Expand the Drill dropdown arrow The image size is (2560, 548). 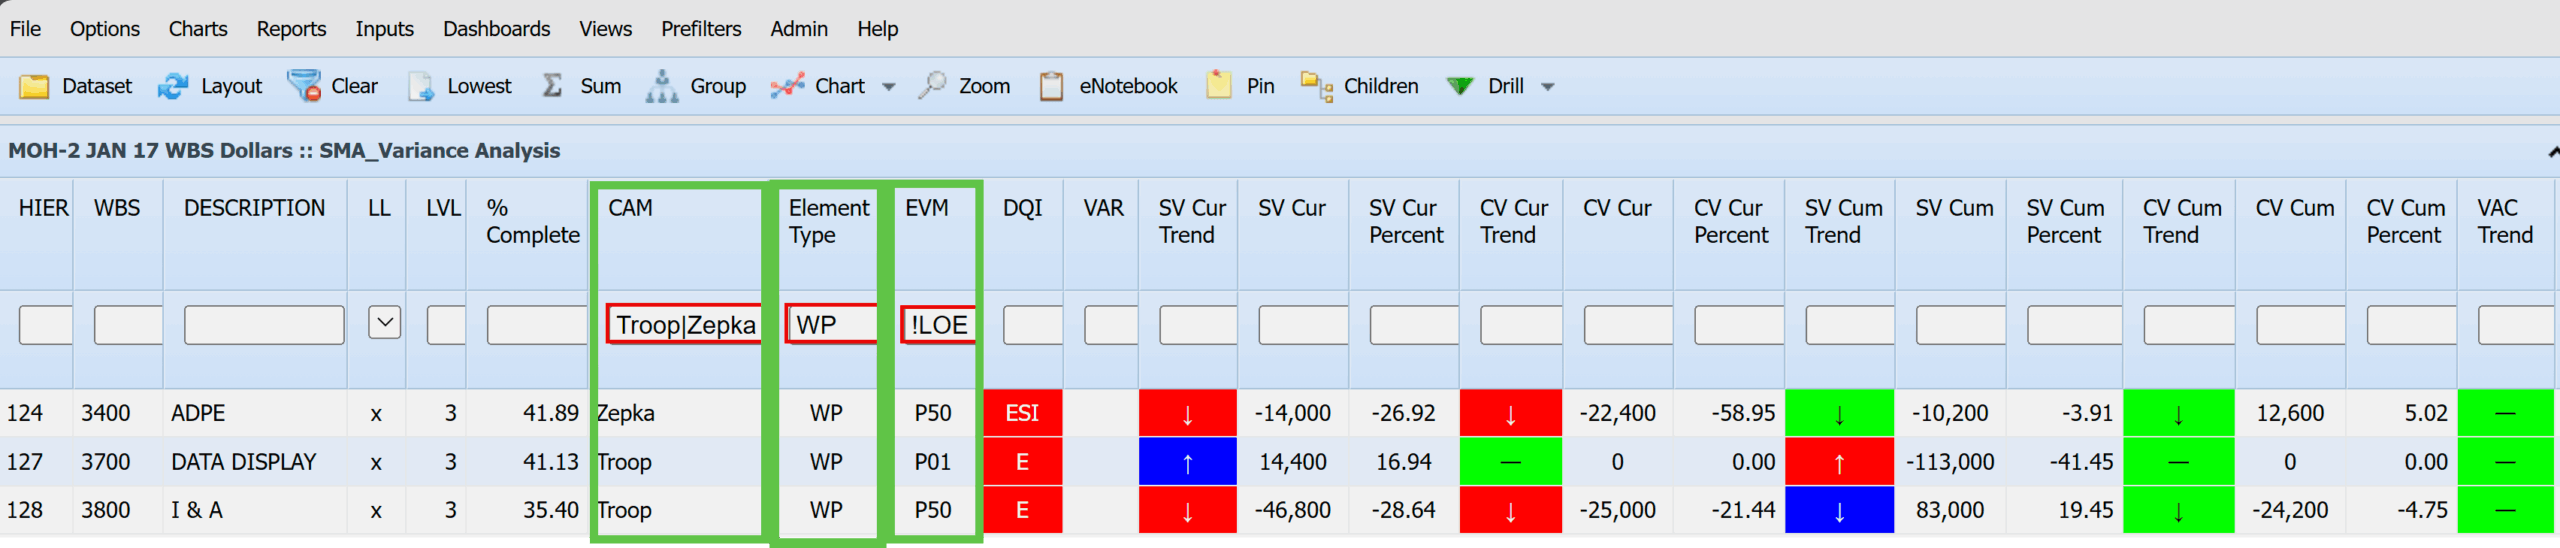click(x=1548, y=87)
